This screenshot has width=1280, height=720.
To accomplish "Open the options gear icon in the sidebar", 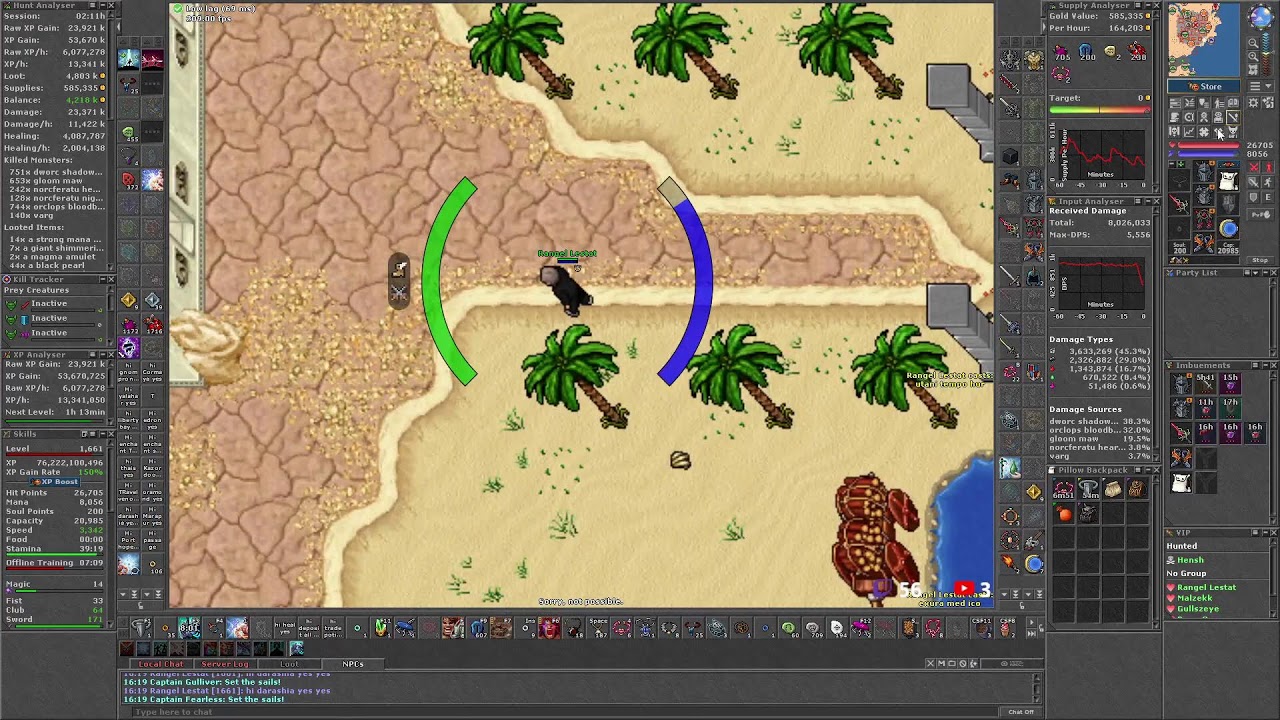I will pyautogui.click(x=1254, y=102).
